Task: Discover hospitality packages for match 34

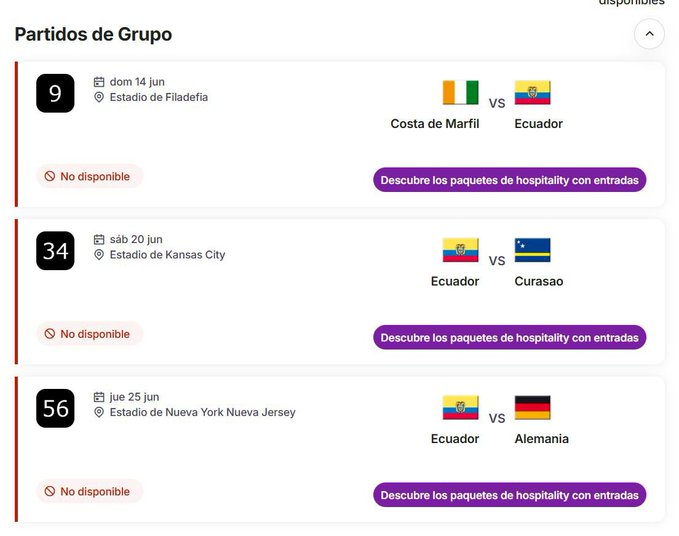Action: pos(509,338)
